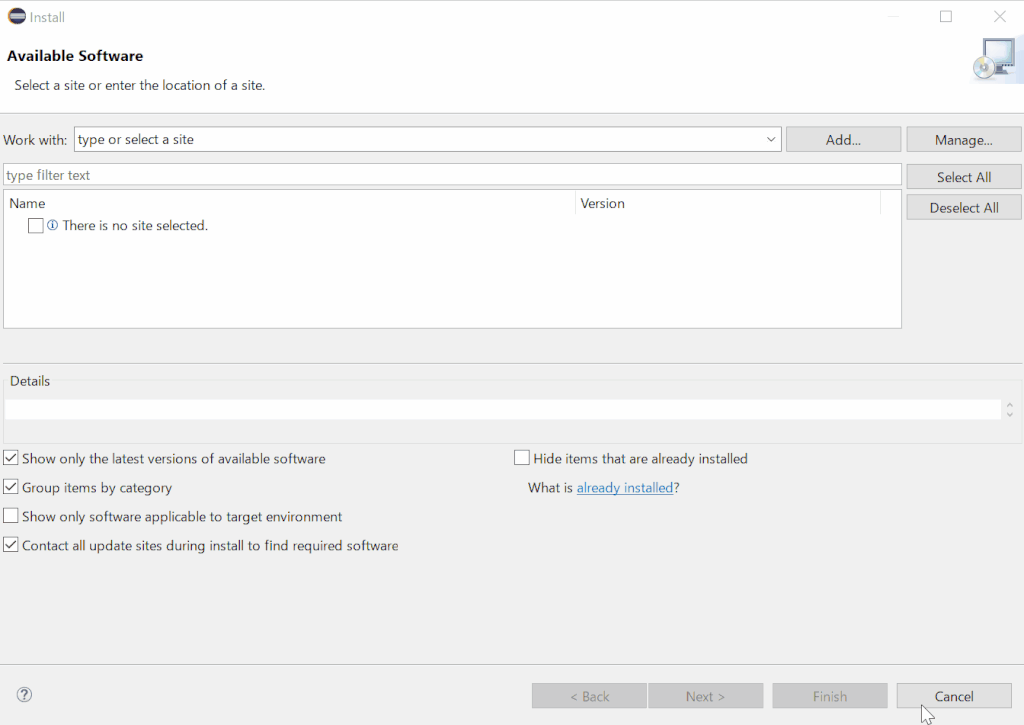Viewport: 1024px width, 725px height.
Task: Tick the checkbox next to 'There is no site selected'
Action: [x=36, y=226]
